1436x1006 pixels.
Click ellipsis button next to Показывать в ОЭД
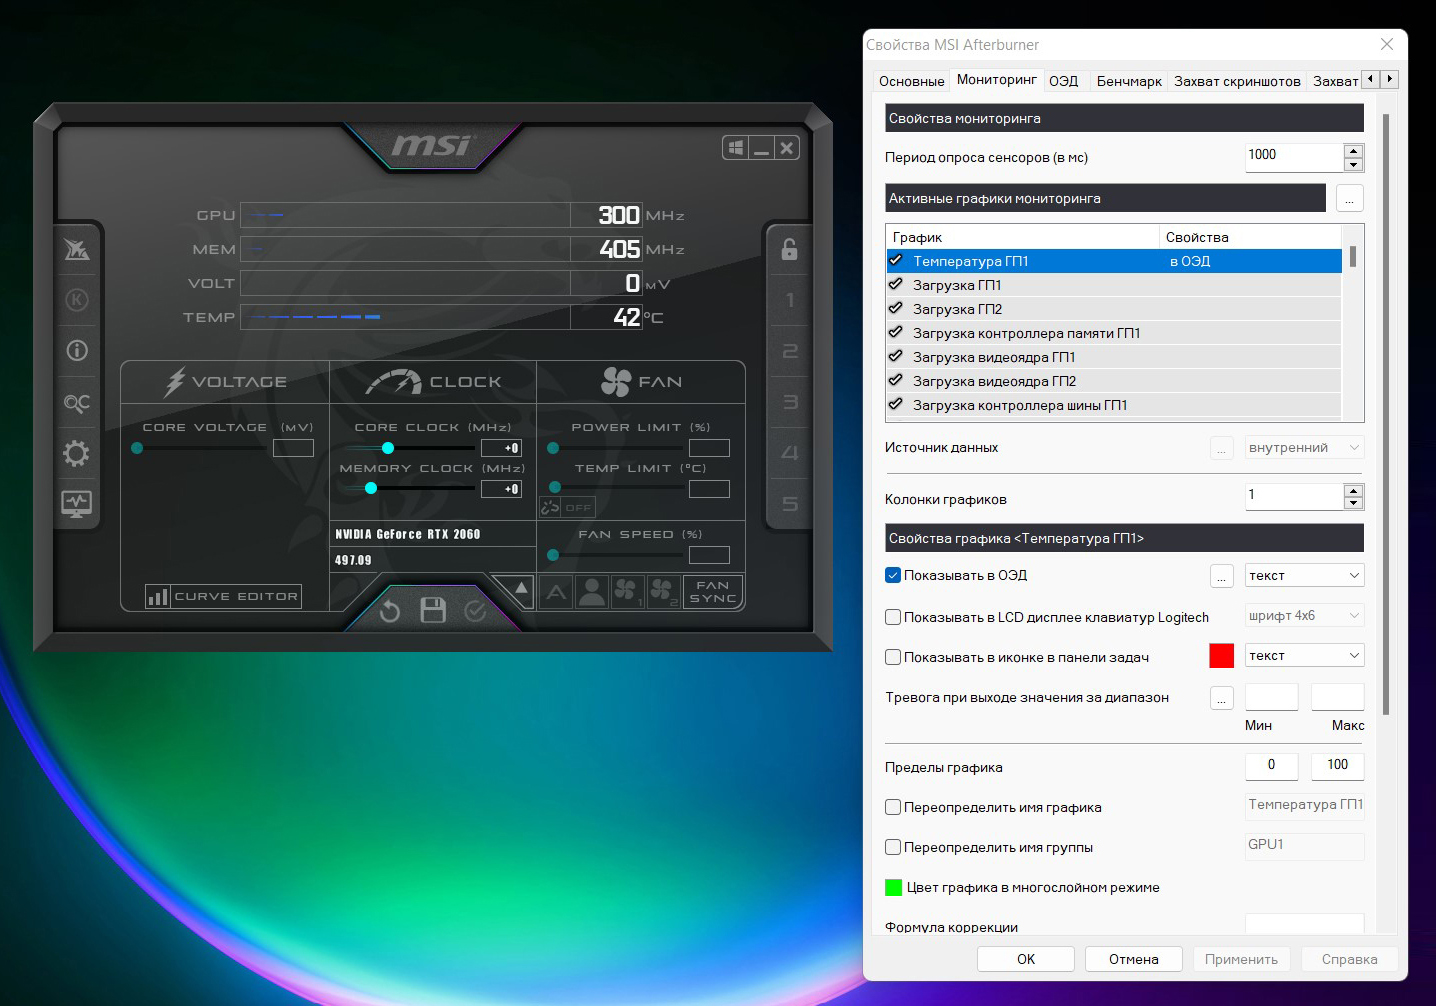[x=1221, y=576]
